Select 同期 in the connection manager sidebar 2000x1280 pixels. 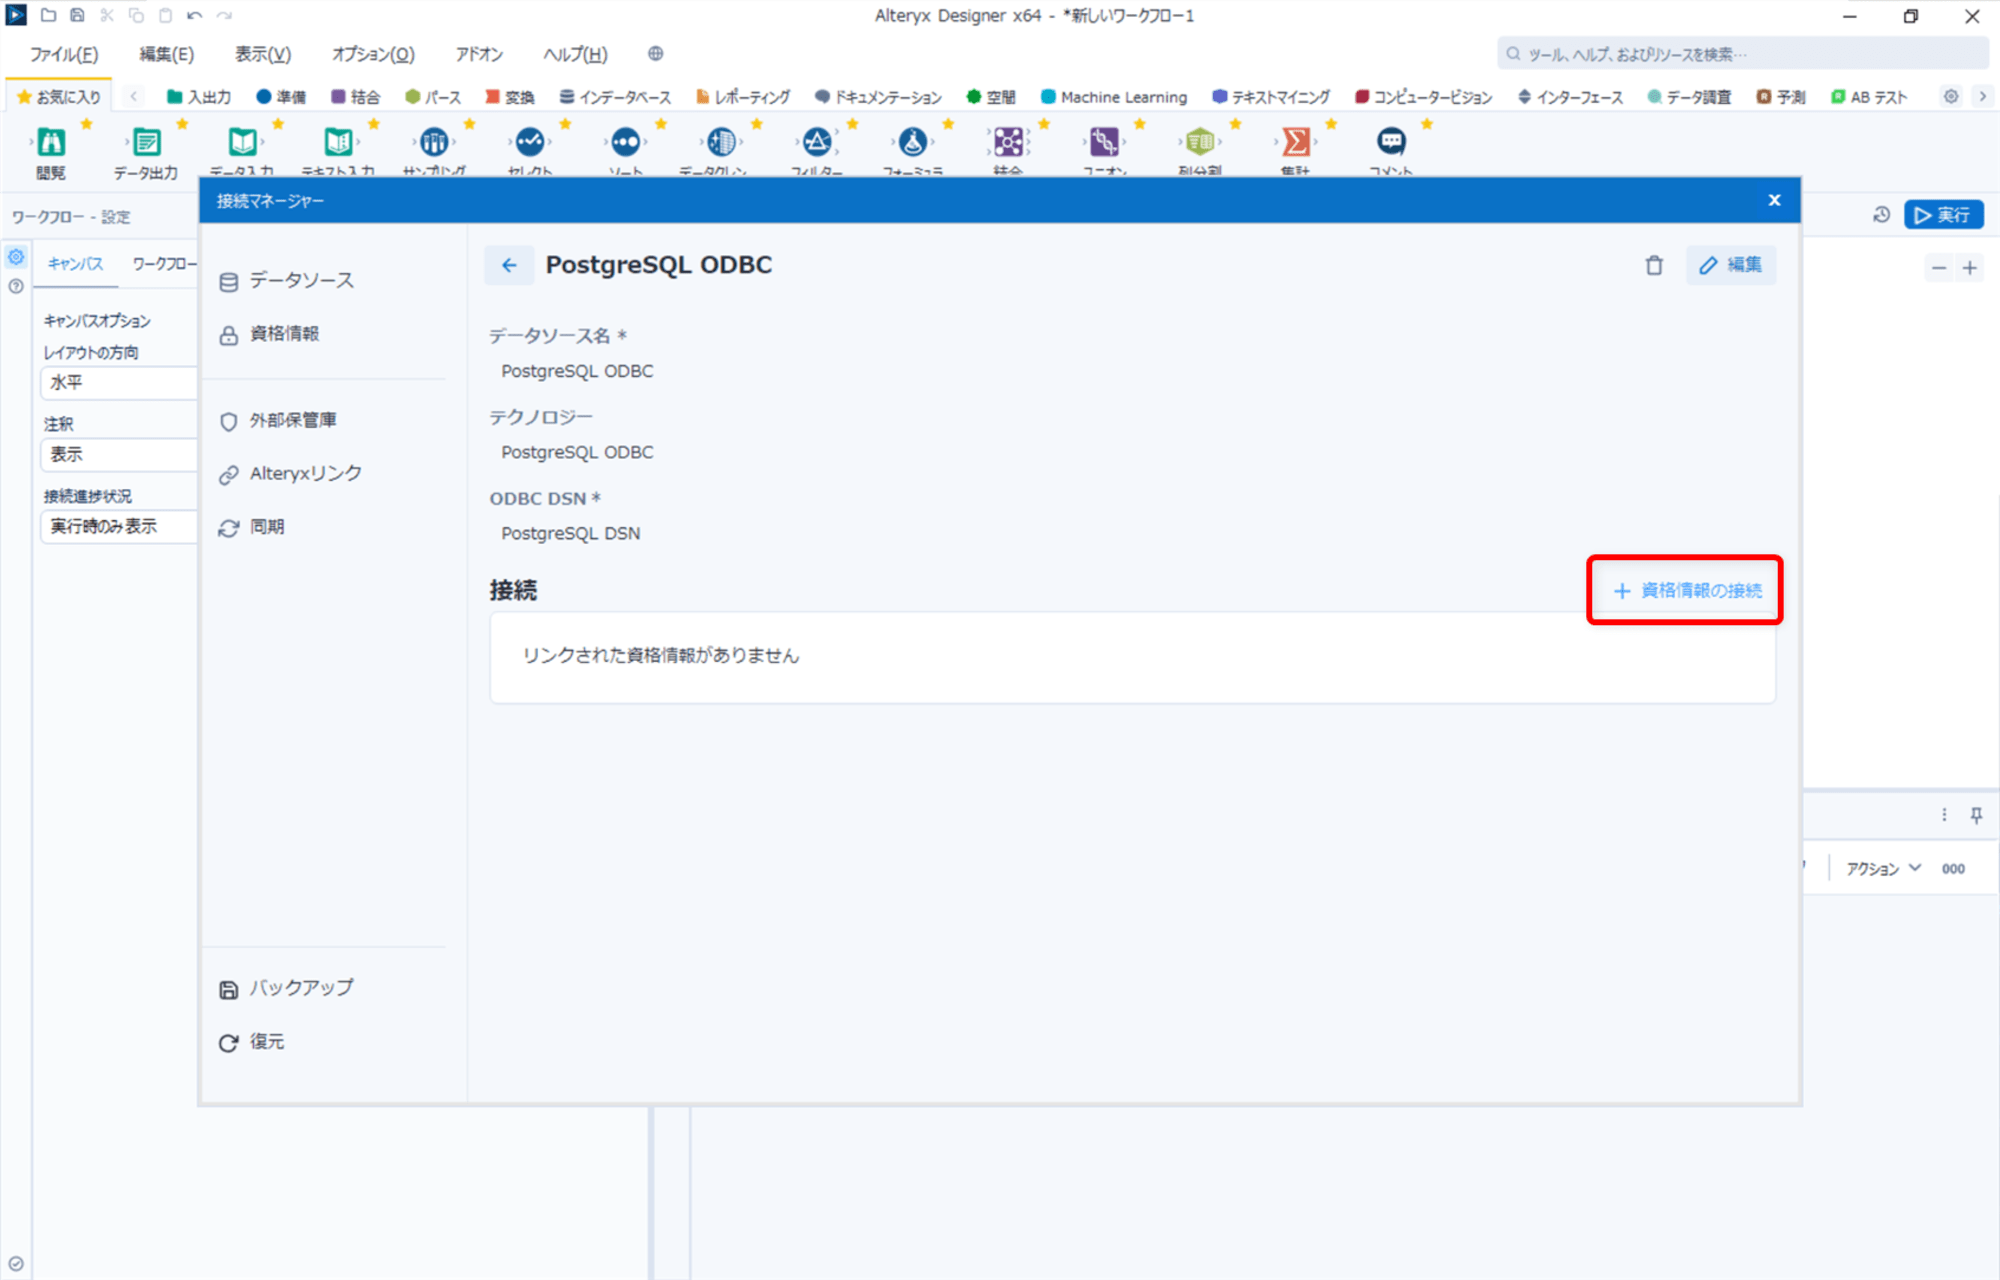(252, 527)
